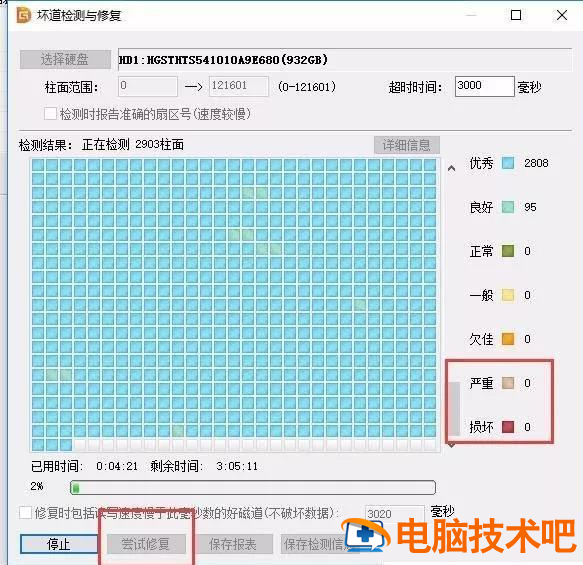Click the blue 优秀 legend color swatch
This screenshot has height=565, width=583.
pos(508,163)
